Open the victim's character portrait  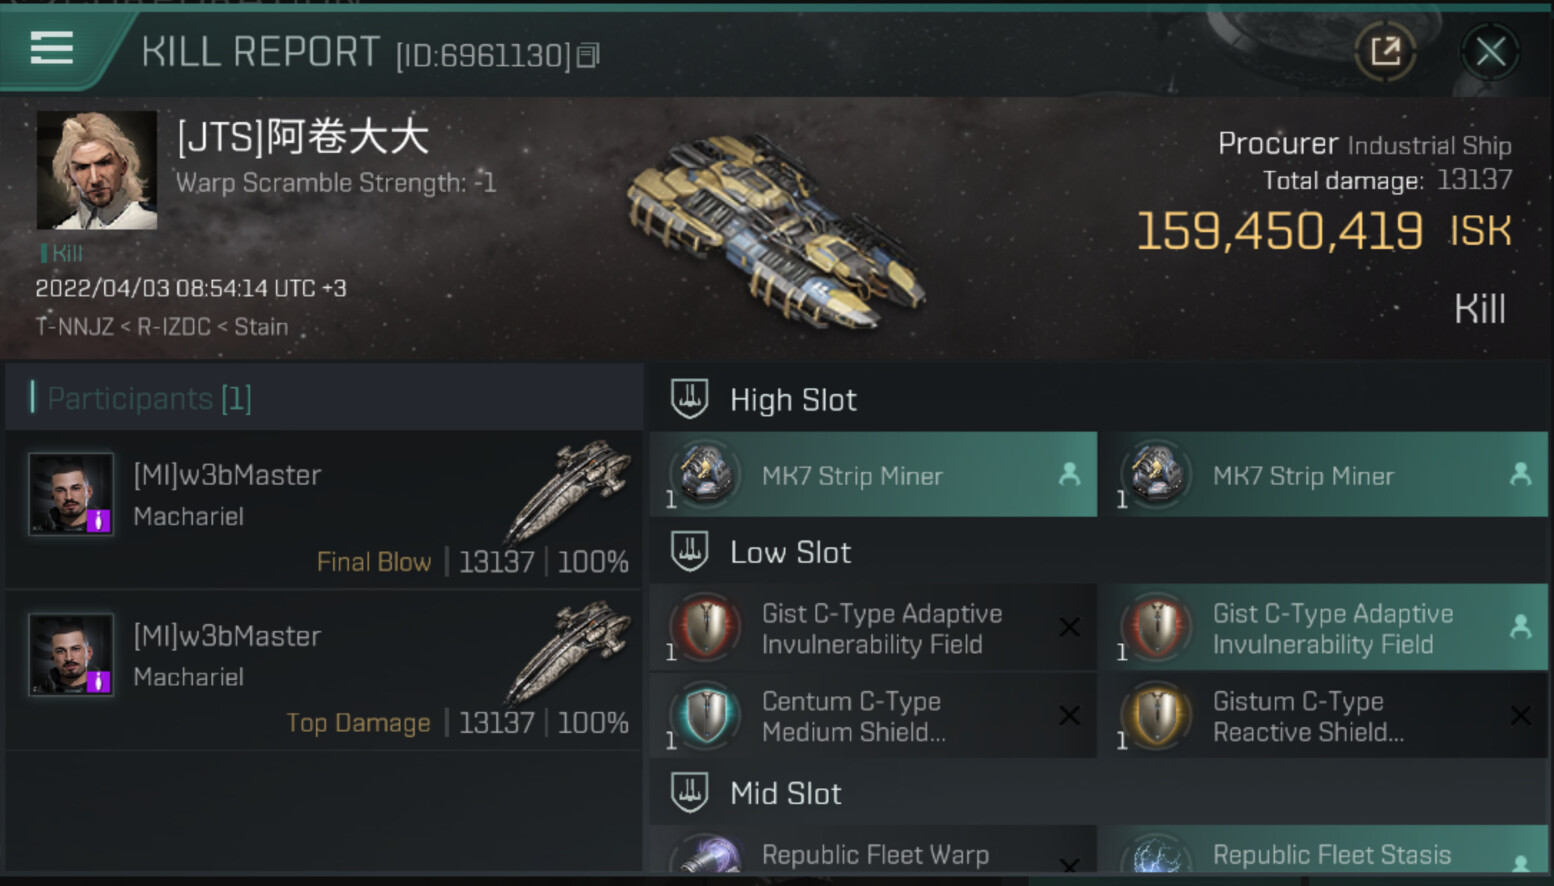97,170
